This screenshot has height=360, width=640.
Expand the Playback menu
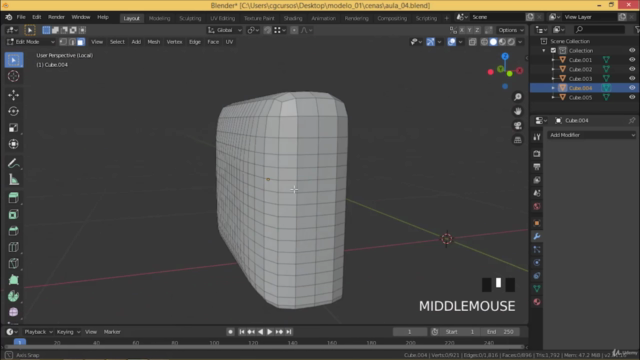[x=38, y=332]
